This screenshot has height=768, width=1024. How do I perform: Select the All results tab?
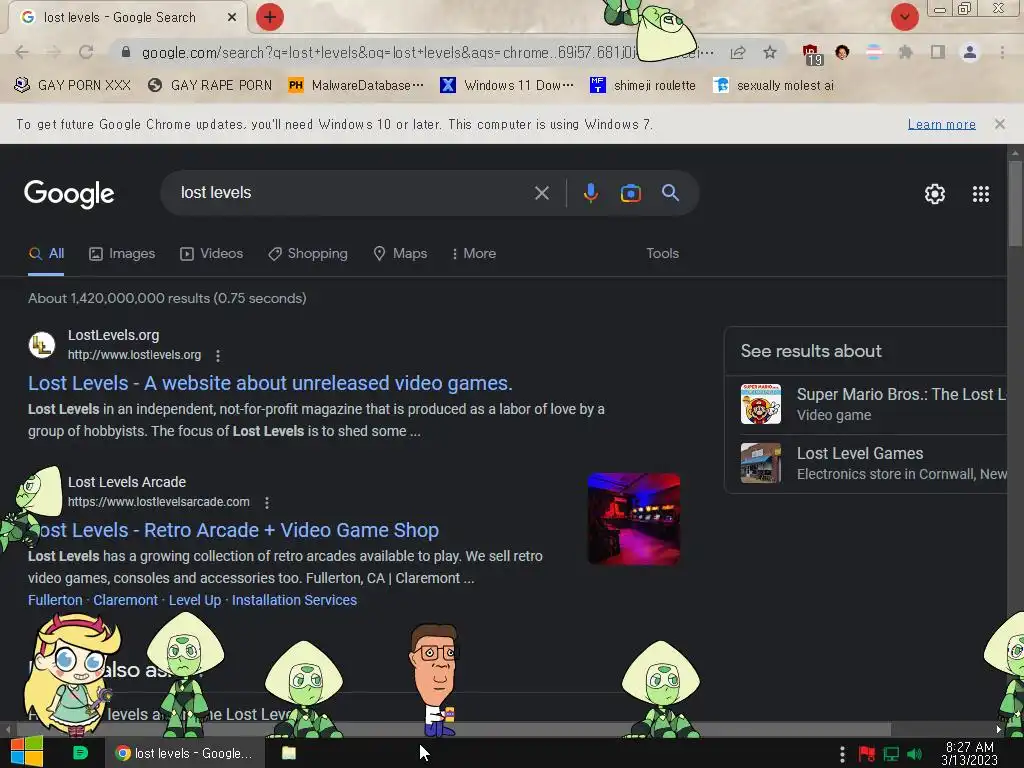(x=46, y=253)
